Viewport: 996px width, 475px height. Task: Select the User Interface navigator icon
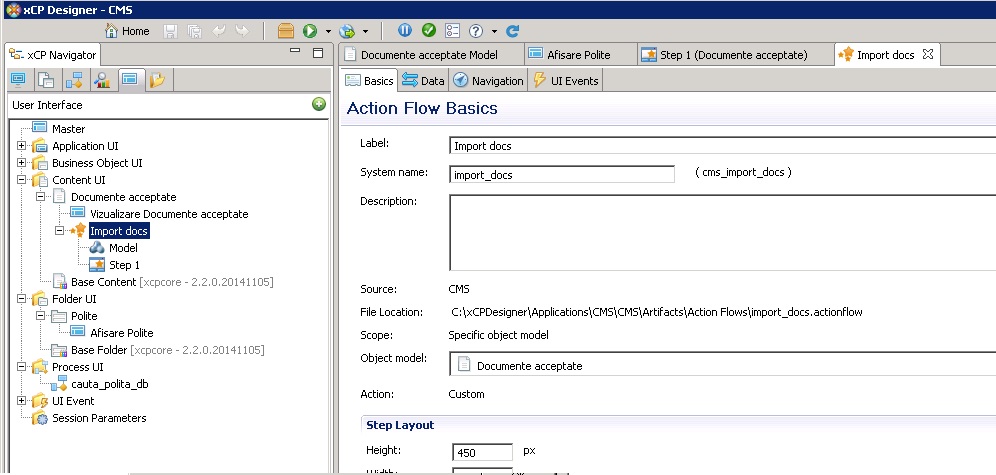[x=130, y=80]
